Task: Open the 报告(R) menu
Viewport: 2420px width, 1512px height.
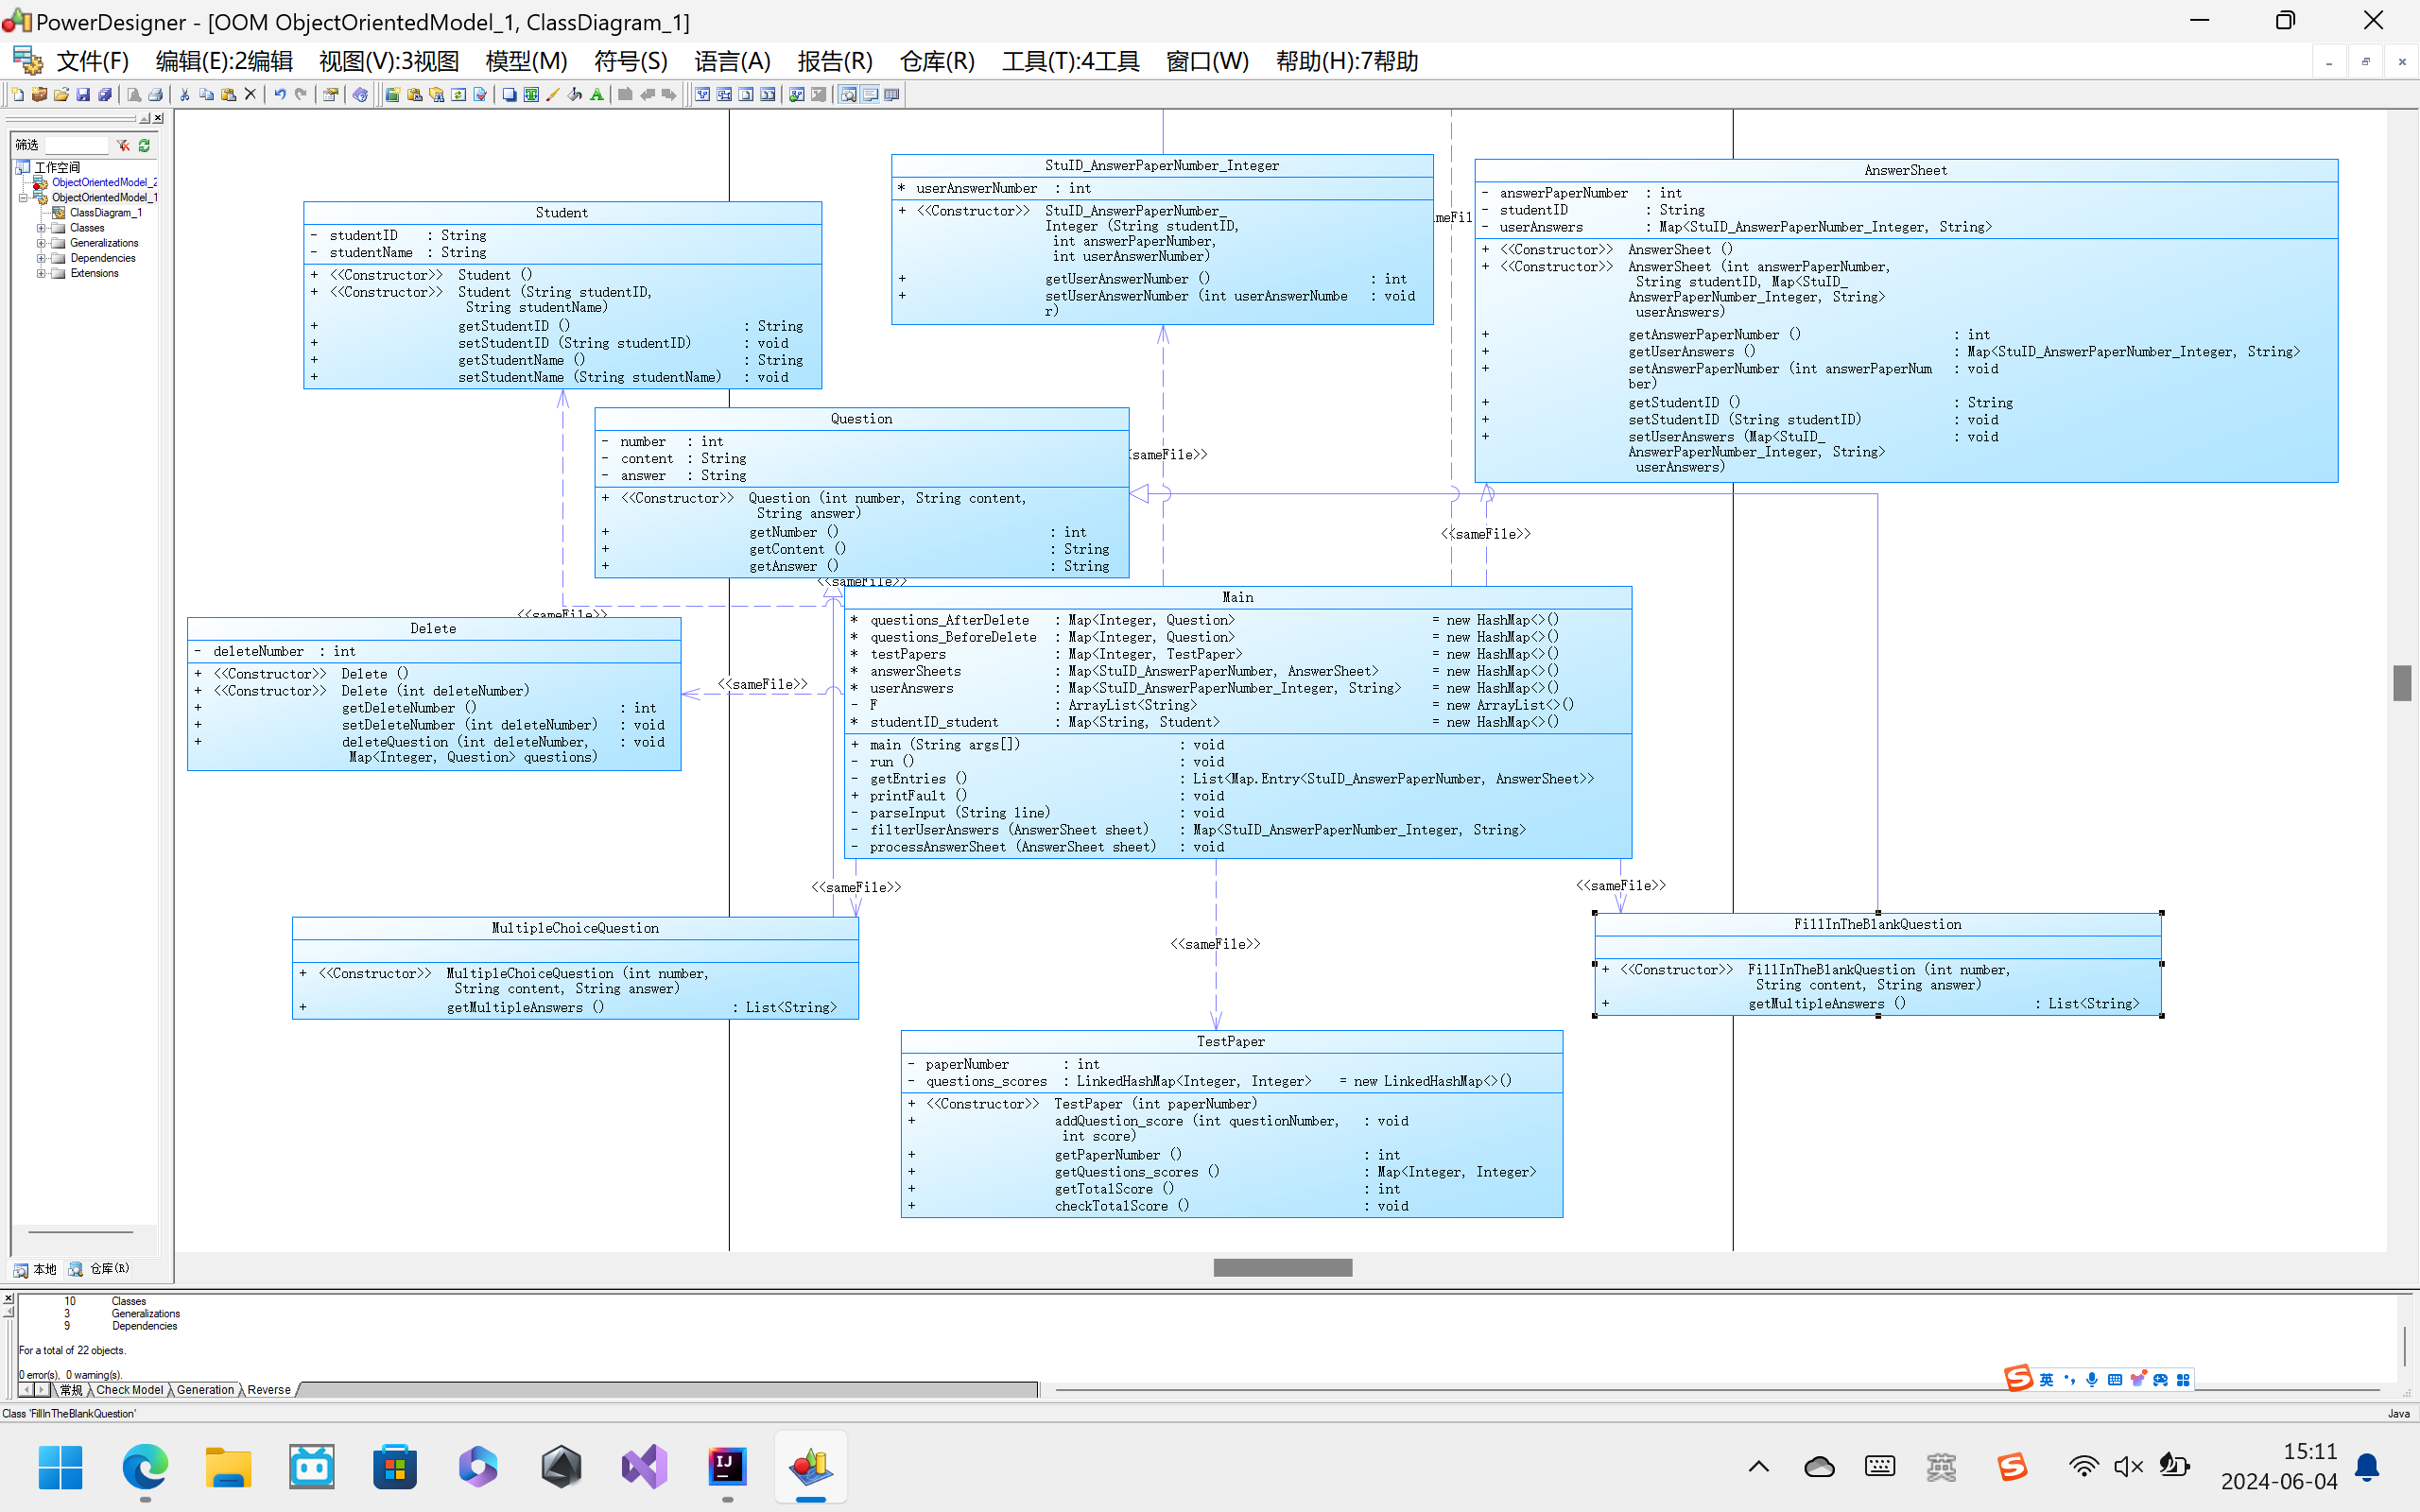Action: coord(835,61)
